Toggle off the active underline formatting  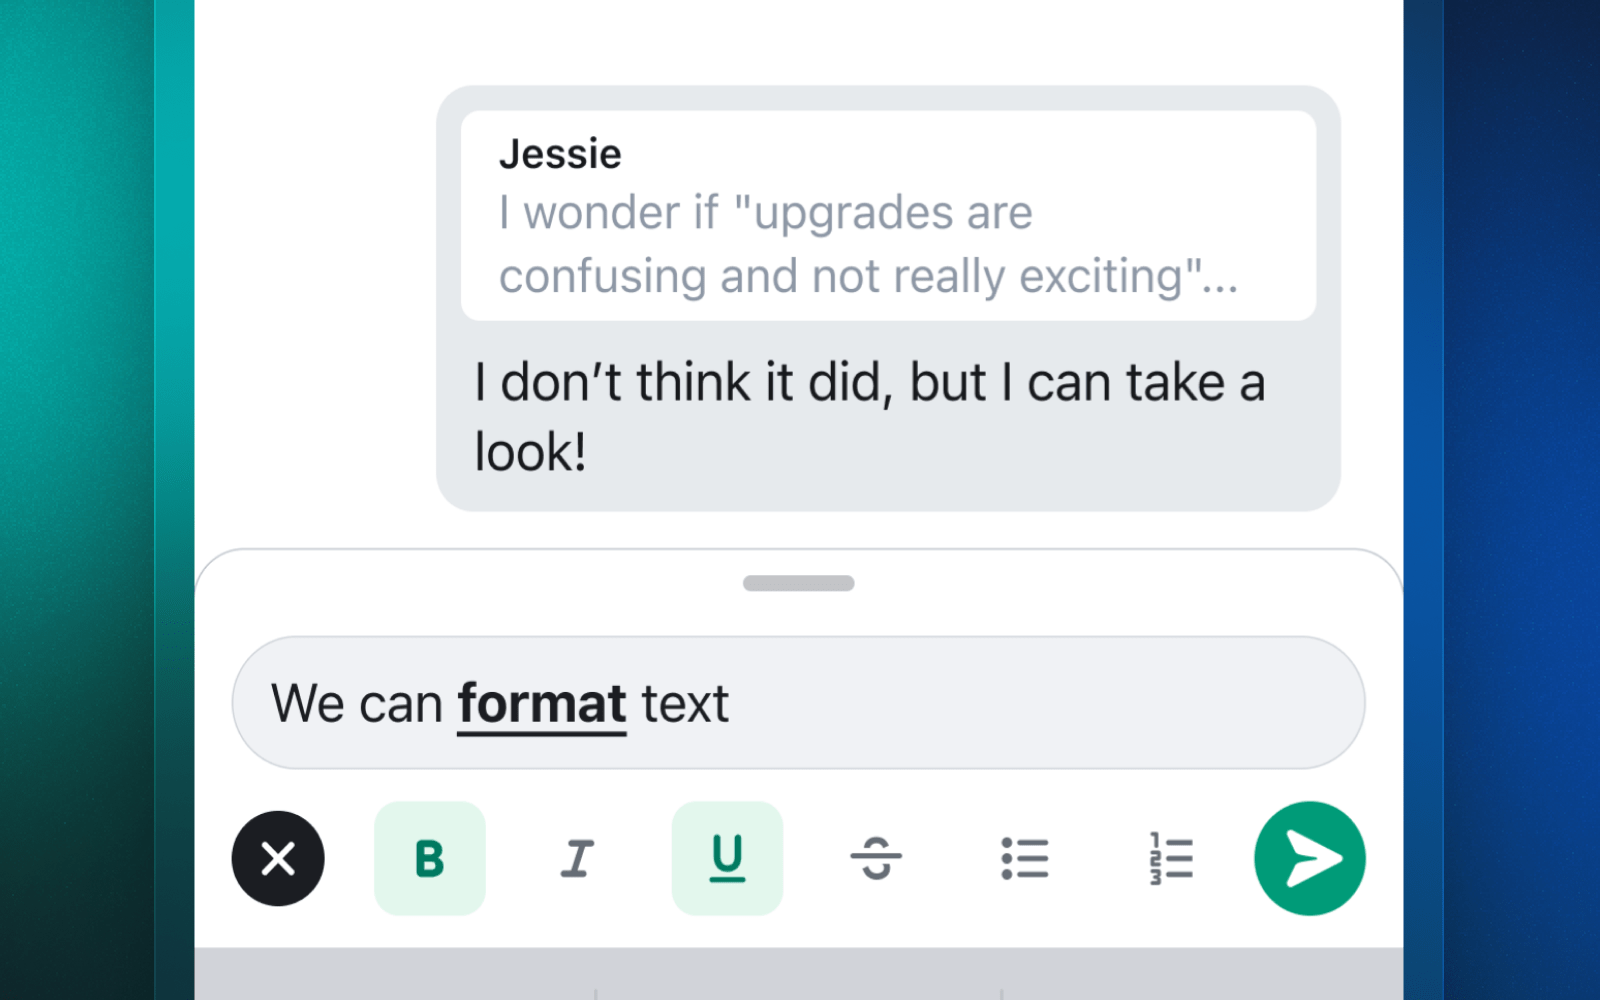pos(727,858)
